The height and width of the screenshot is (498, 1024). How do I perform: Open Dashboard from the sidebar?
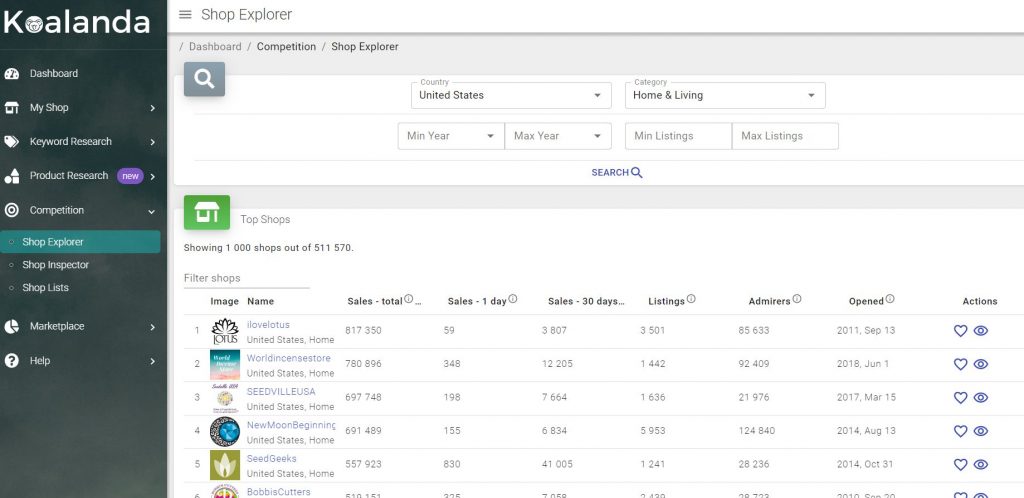[54, 74]
